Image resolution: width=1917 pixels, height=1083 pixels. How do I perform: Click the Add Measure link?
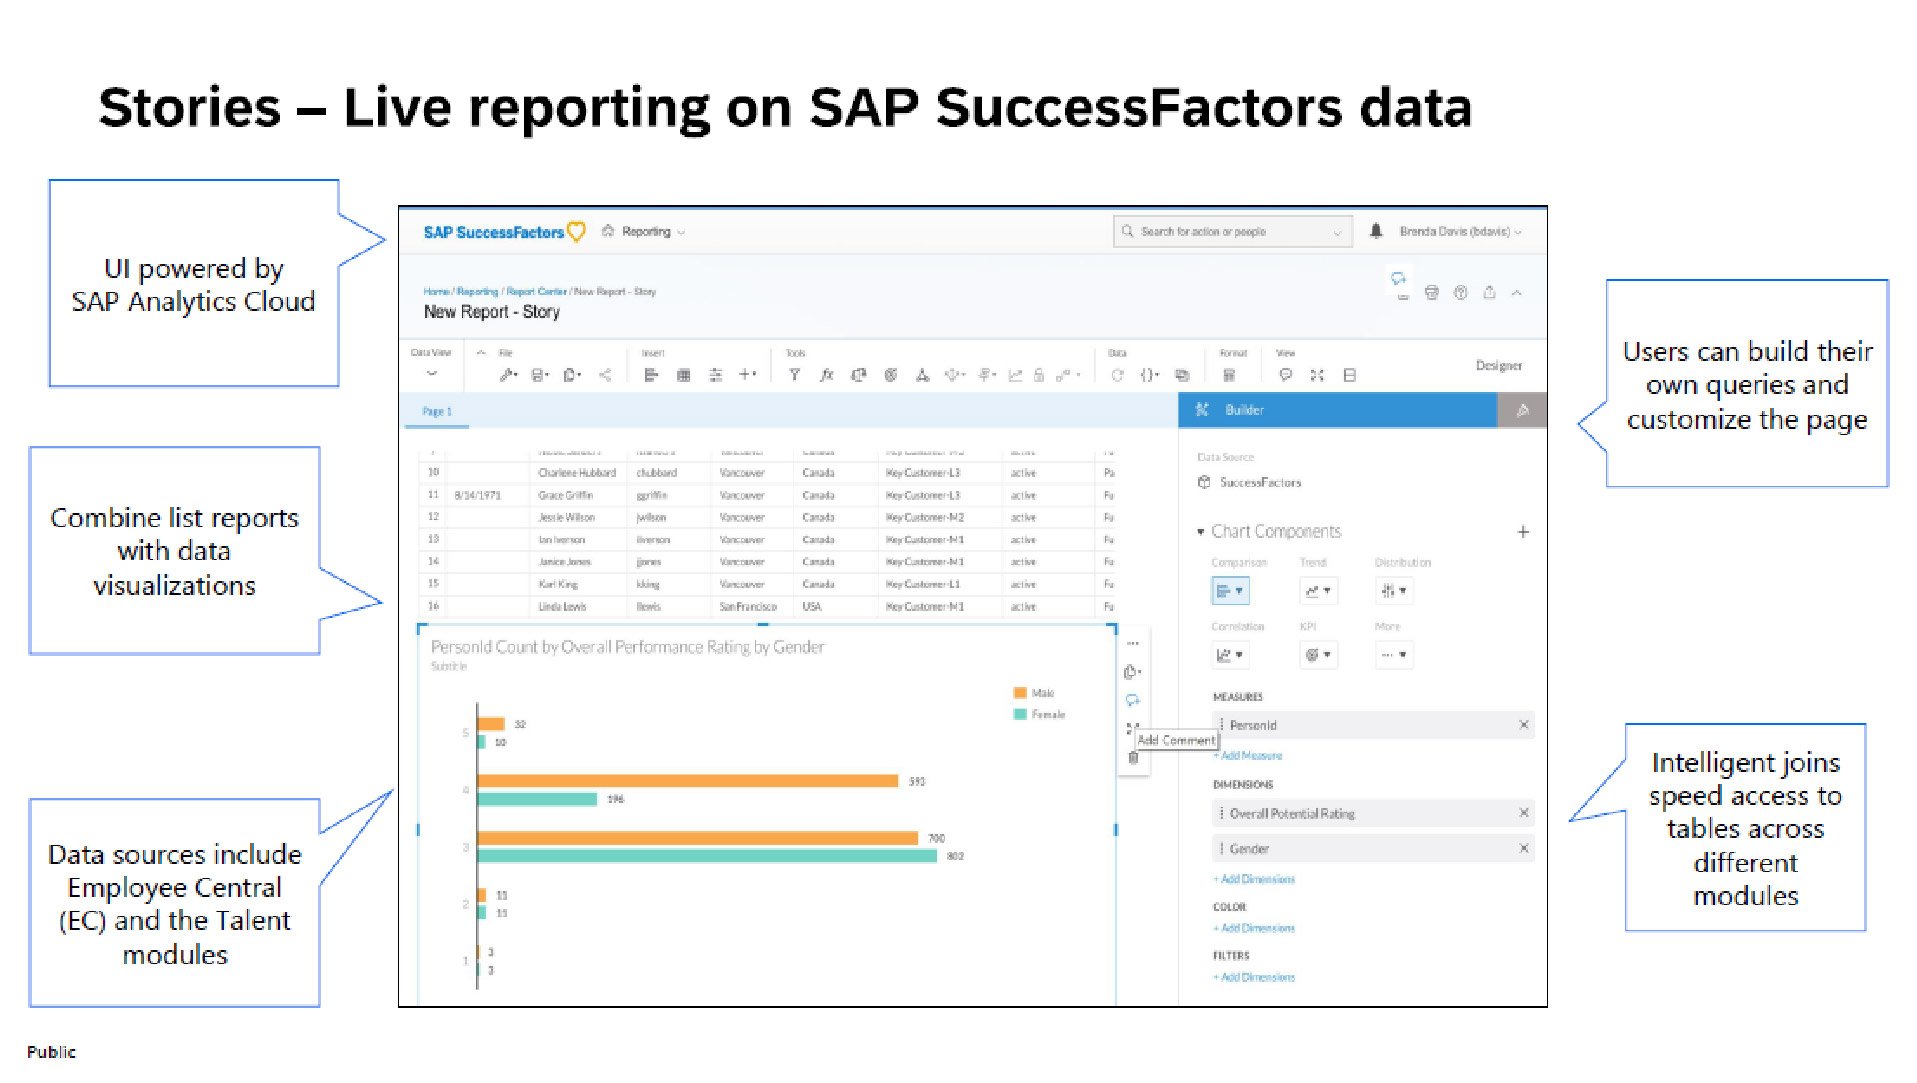coord(1250,756)
